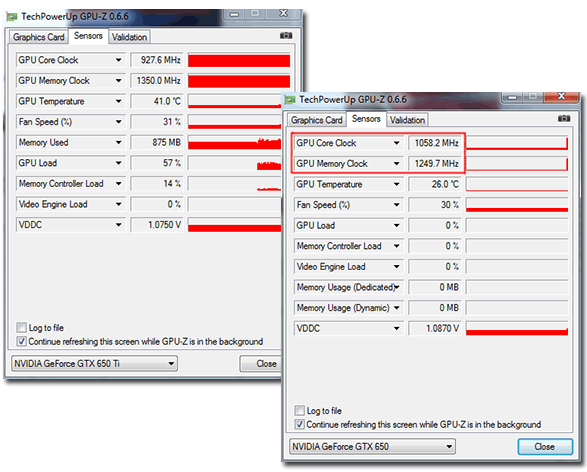The height and width of the screenshot is (472, 587).
Task: Switch to Graphics Card tab in GTX 650 Ti window
Action: point(39,37)
